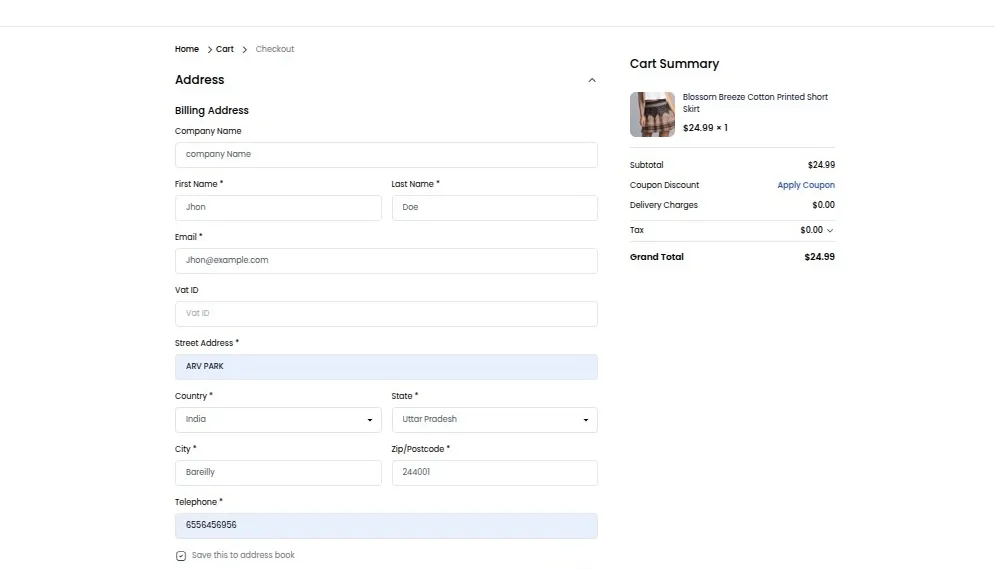Select the Email input field
Viewport: 995px width, 569px height.
point(386,261)
